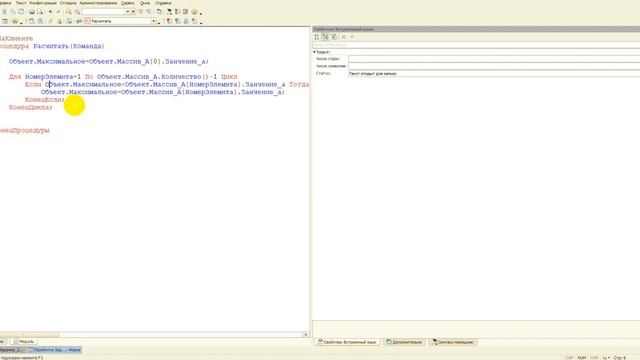Click the X delete icon in properties toolbar

tap(344, 37)
